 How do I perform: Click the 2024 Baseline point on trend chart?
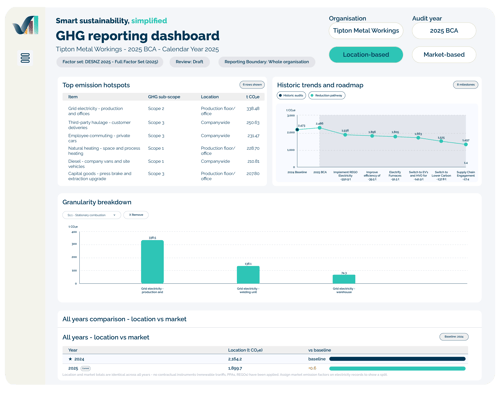point(297,130)
